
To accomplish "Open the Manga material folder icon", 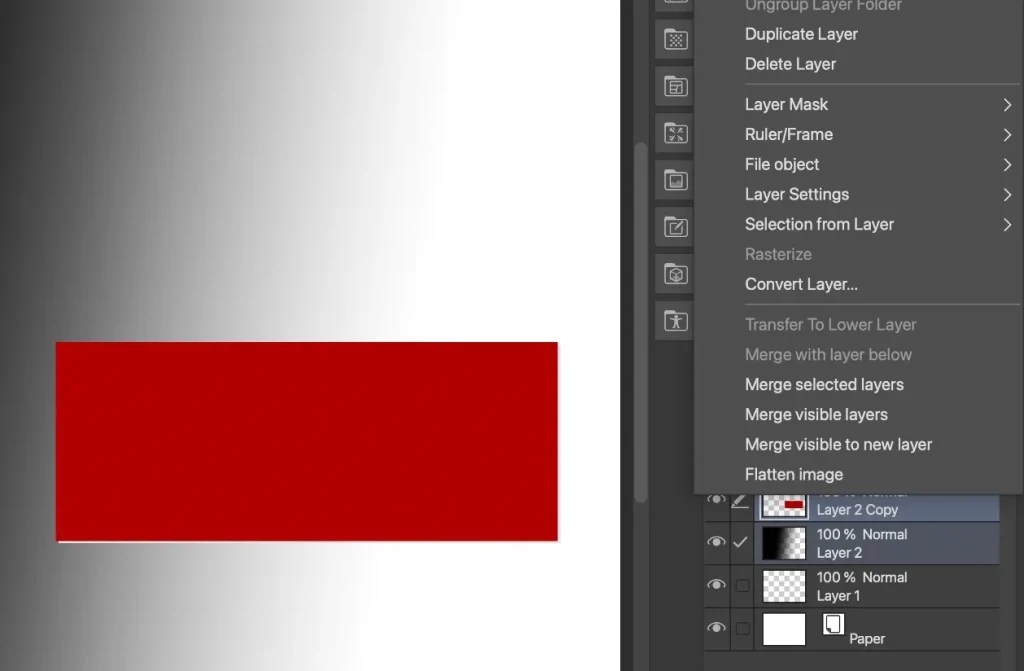I will (675, 87).
